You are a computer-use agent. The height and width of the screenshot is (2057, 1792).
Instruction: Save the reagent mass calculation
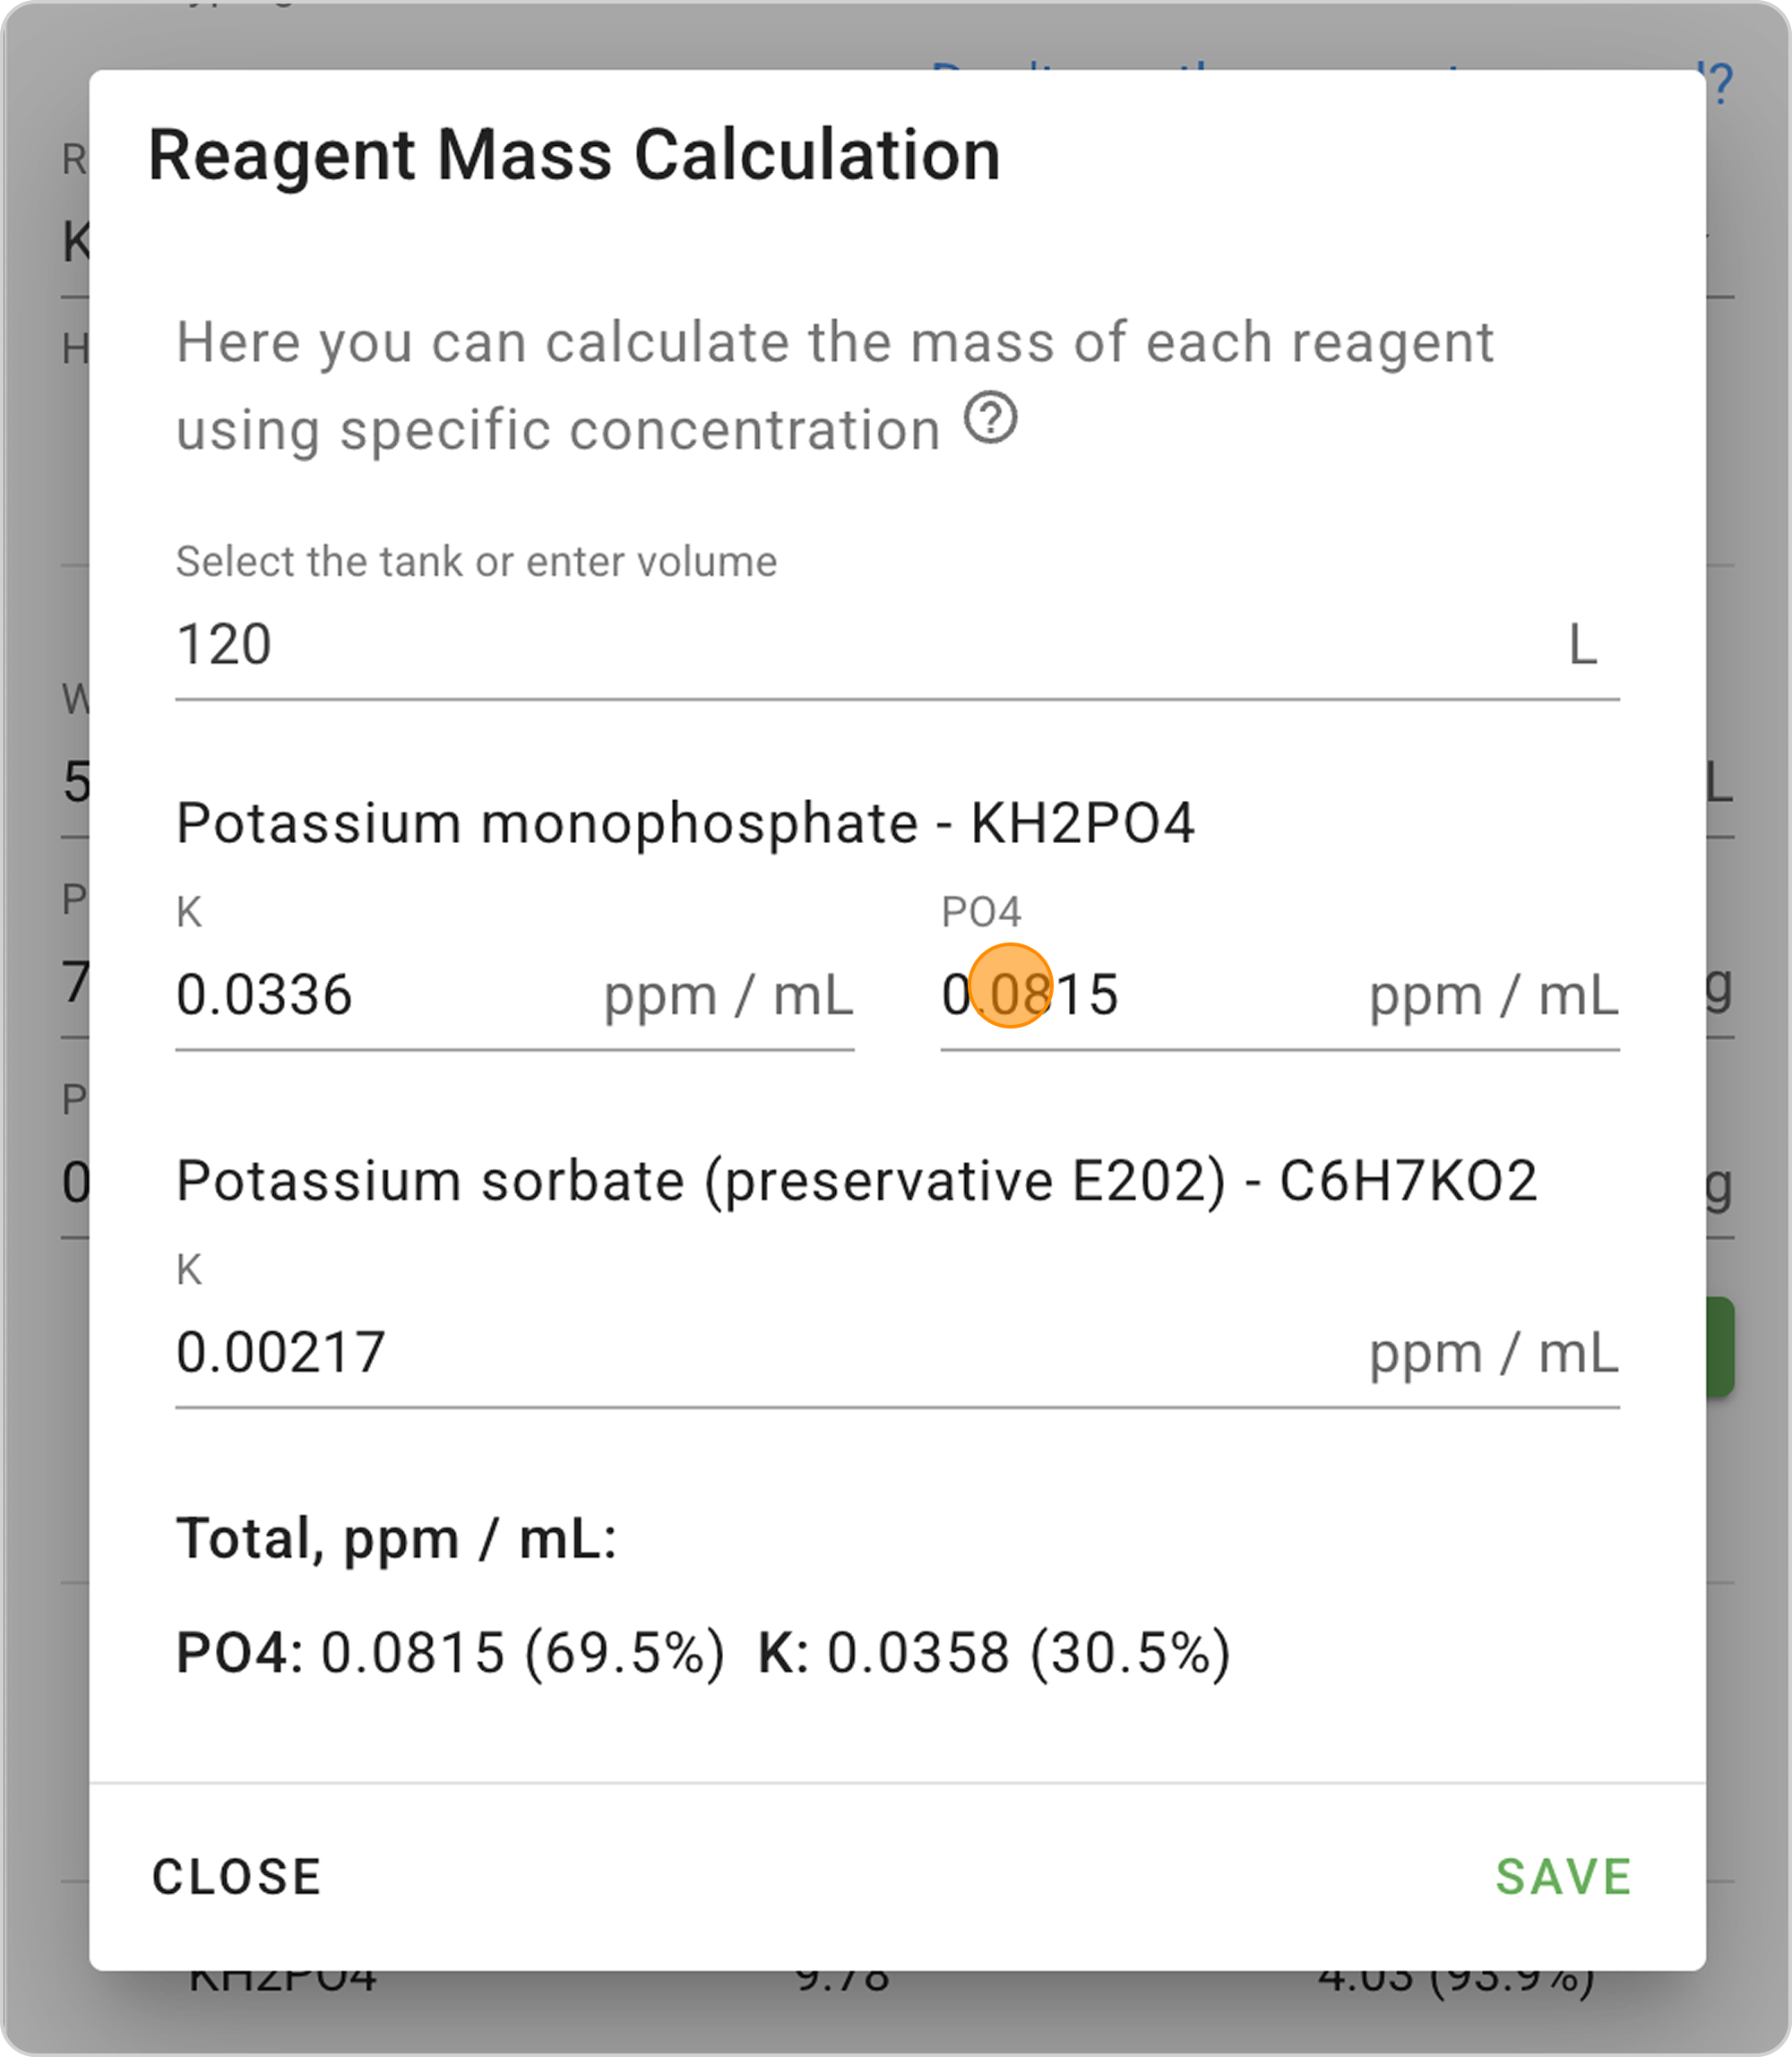1563,1877
